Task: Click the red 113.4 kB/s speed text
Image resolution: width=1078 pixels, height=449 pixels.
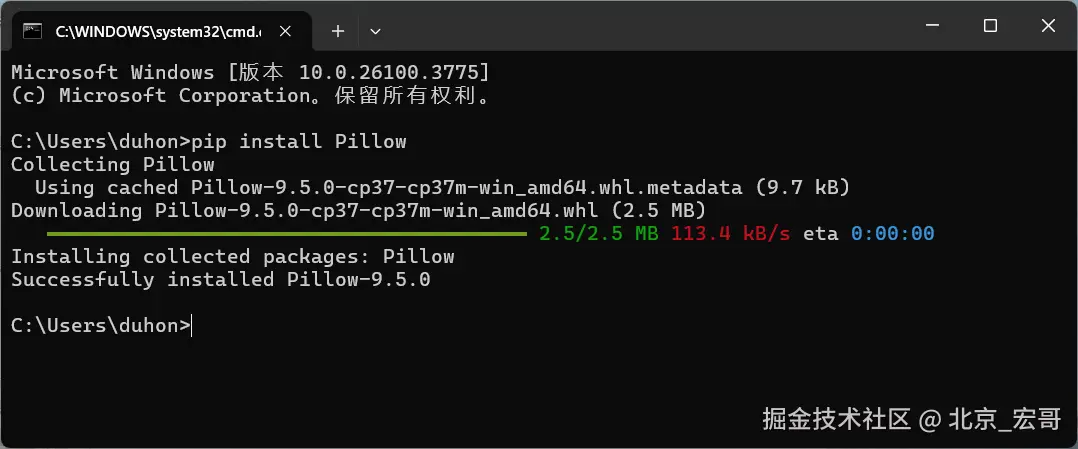Action: (731, 234)
